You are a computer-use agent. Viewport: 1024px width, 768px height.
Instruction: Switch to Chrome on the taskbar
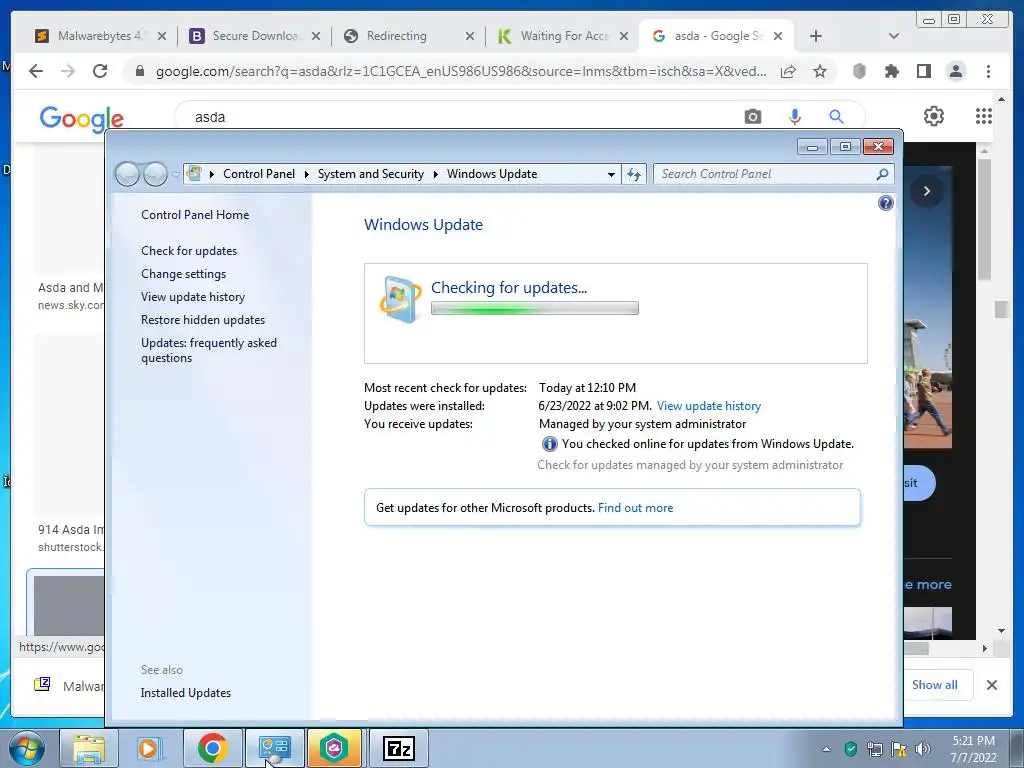(212, 748)
